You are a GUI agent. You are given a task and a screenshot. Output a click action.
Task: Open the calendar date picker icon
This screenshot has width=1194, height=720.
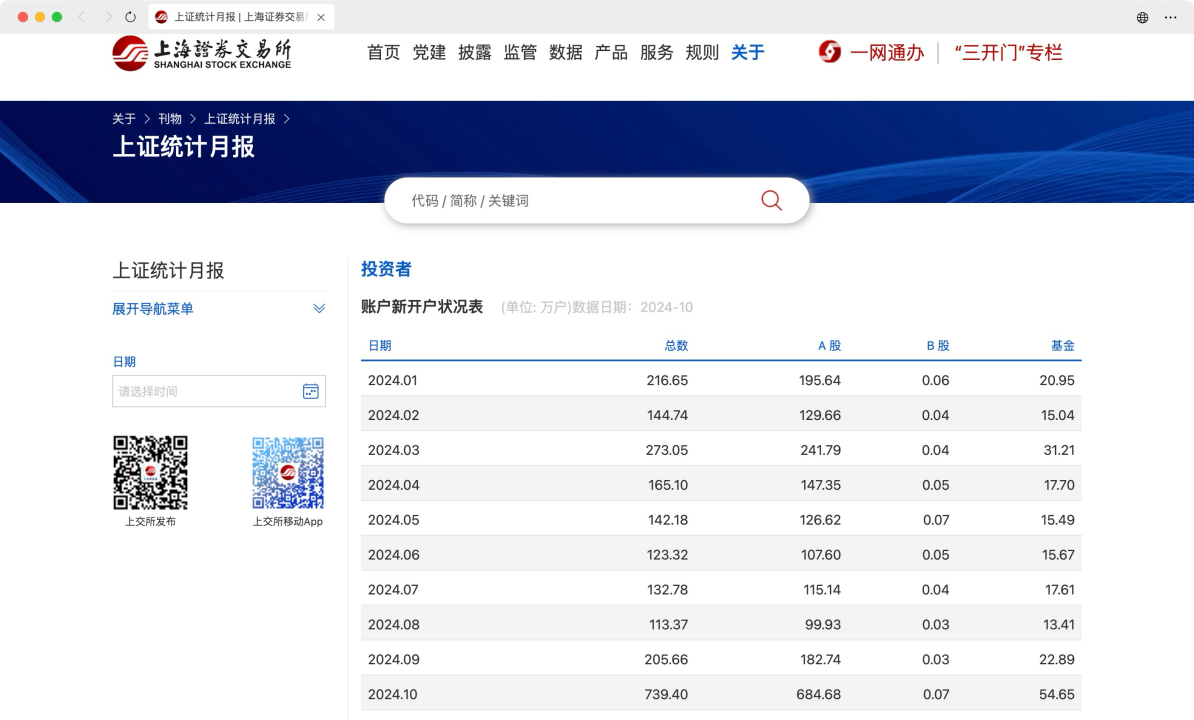coord(311,391)
